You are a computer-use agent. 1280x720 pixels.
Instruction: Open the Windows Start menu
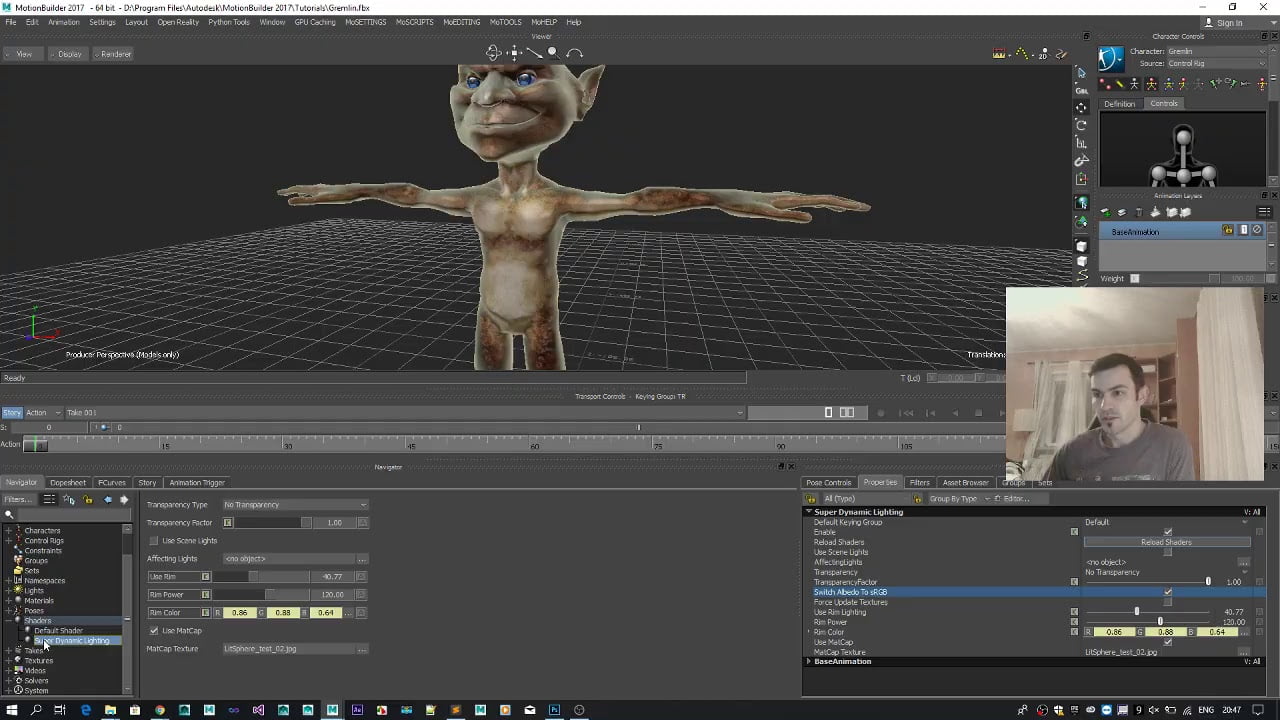[x=11, y=710]
